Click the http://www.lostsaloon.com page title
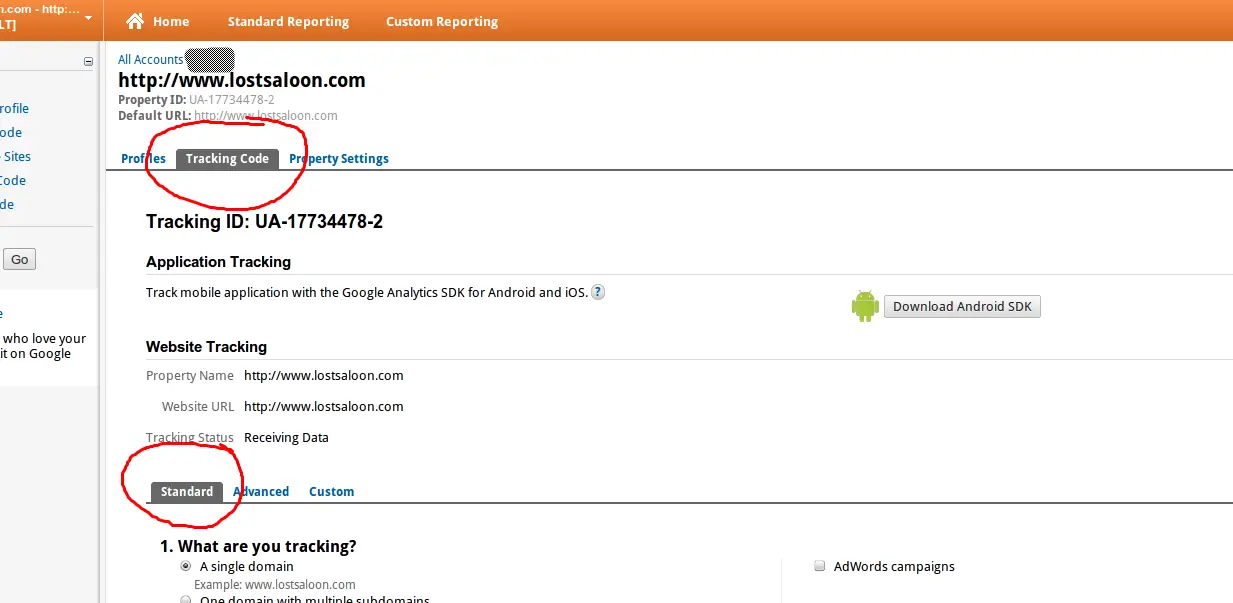Image resolution: width=1233 pixels, height=603 pixels. pos(242,80)
